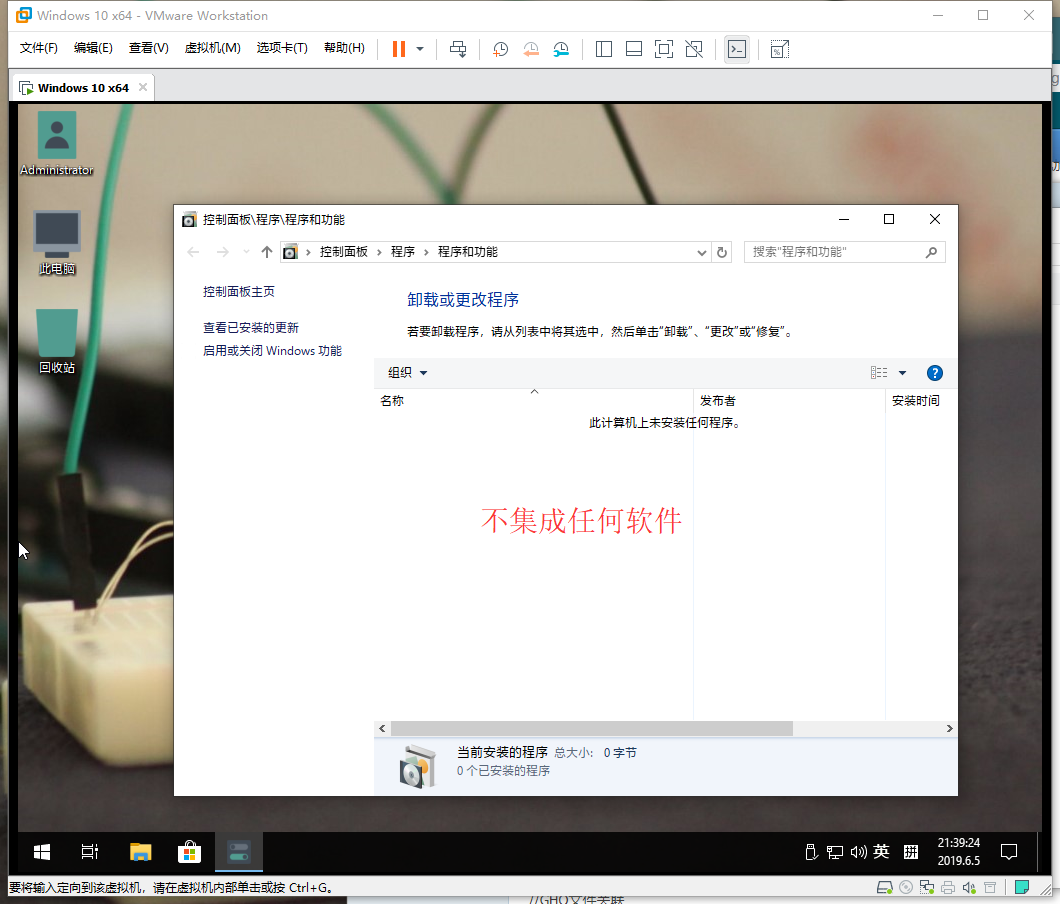This screenshot has height=904, width=1060.
Task: Select the Administrator desktop icon
Action: coord(57,144)
